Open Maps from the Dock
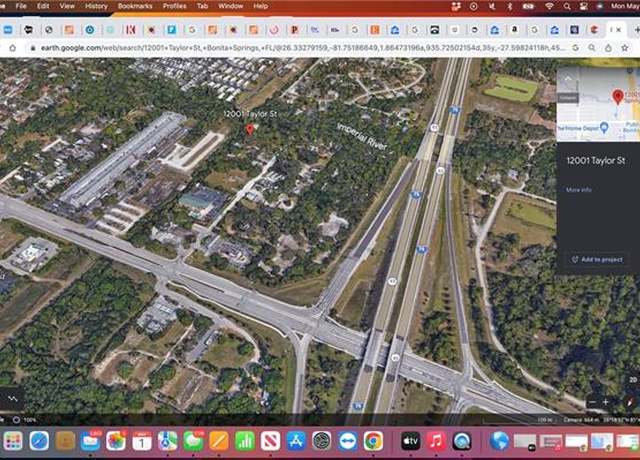The width and height of the screenshot is (640, 460). 167,442
